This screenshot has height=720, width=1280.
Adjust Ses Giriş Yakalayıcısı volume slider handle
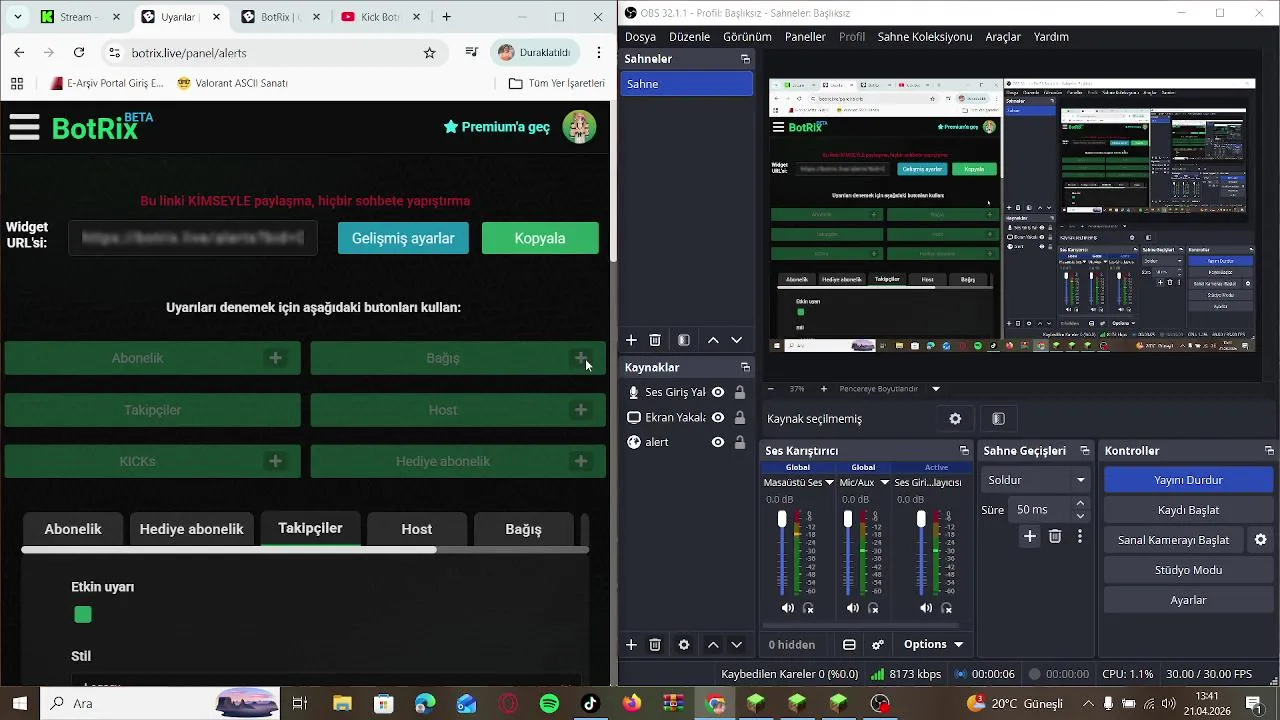tap(921, 519)
